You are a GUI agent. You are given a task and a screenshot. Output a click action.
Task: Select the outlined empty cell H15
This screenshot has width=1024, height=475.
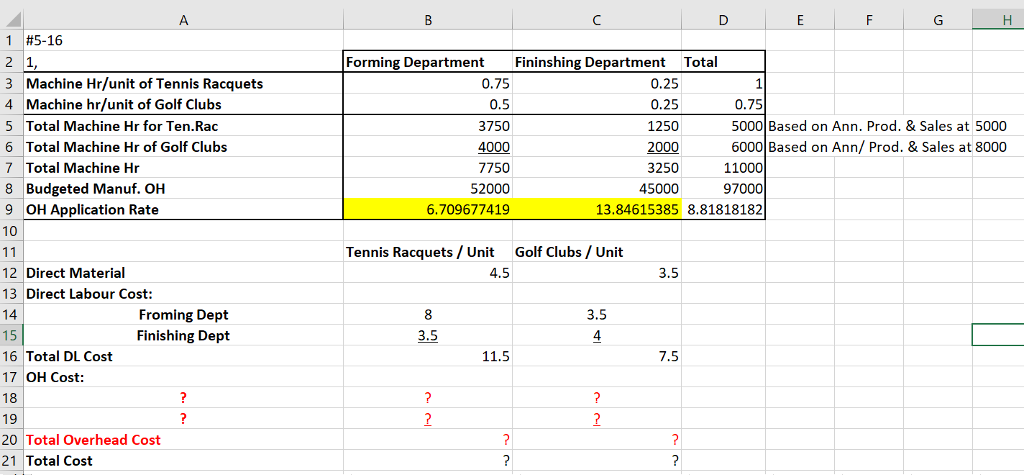point(998,335)
